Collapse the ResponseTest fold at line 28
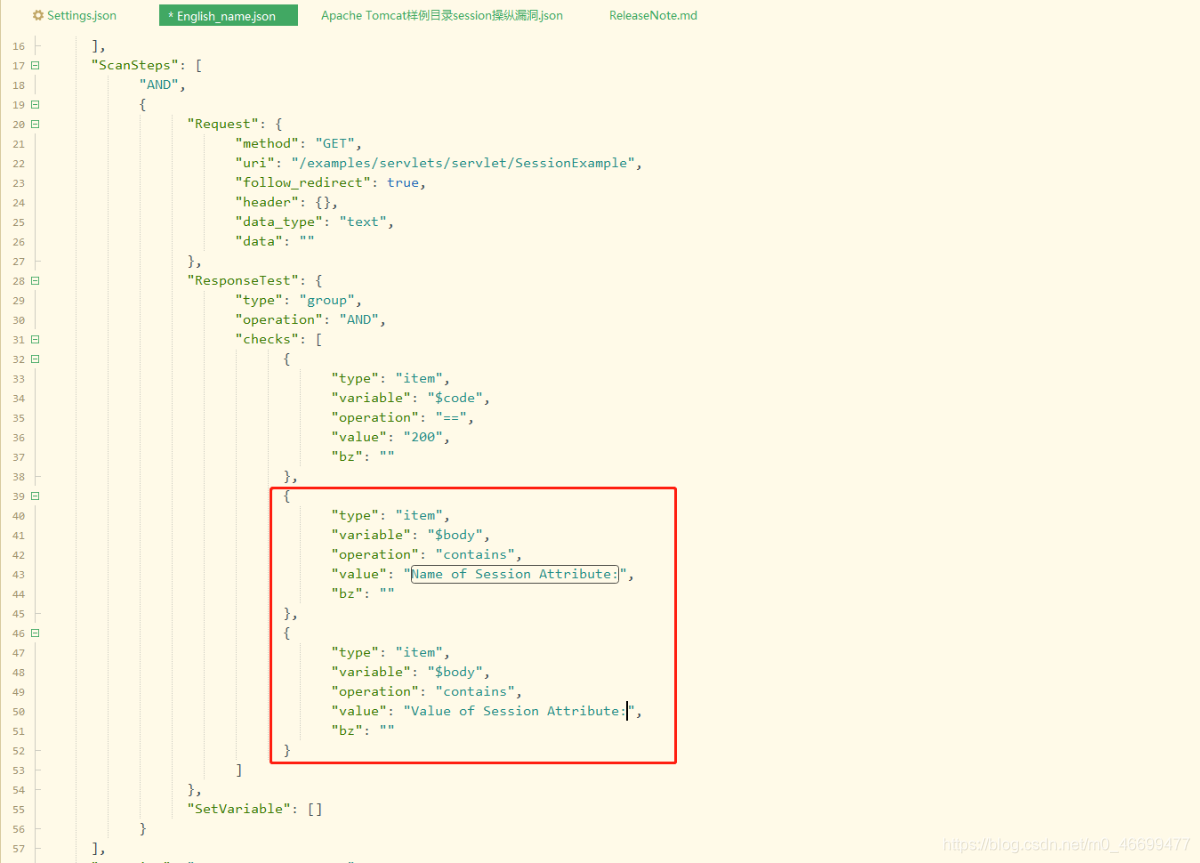This screenshot has height=863, width=1200. coord(36,281)
